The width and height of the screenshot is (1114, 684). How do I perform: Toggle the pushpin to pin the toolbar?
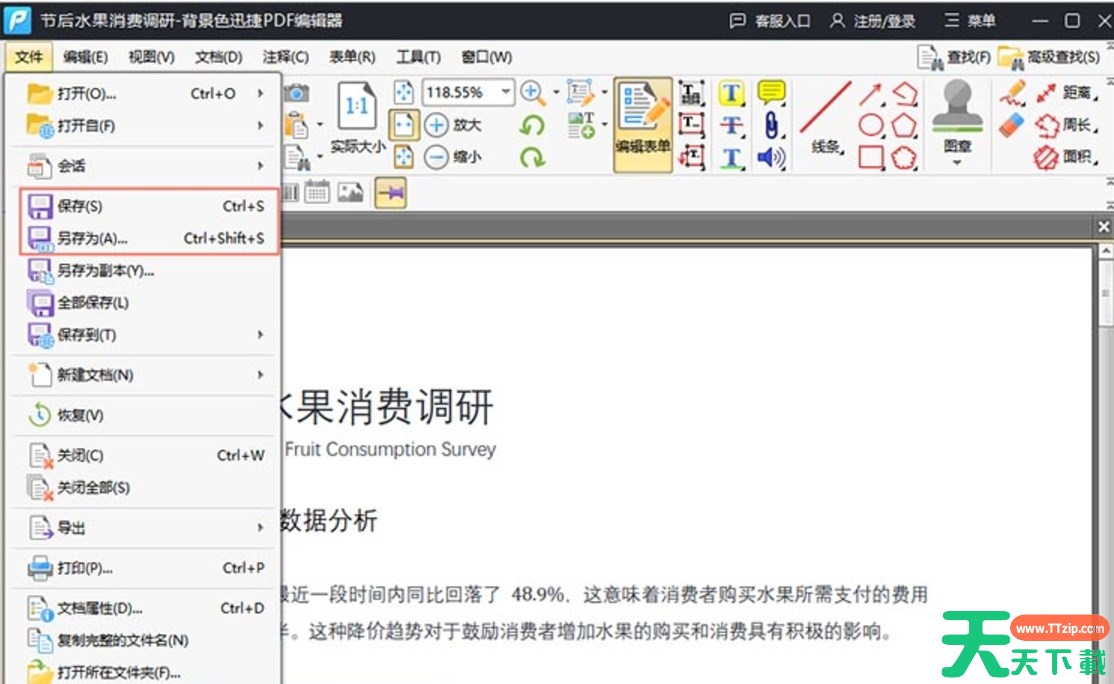pyautogui.click(x=390, y=192)
